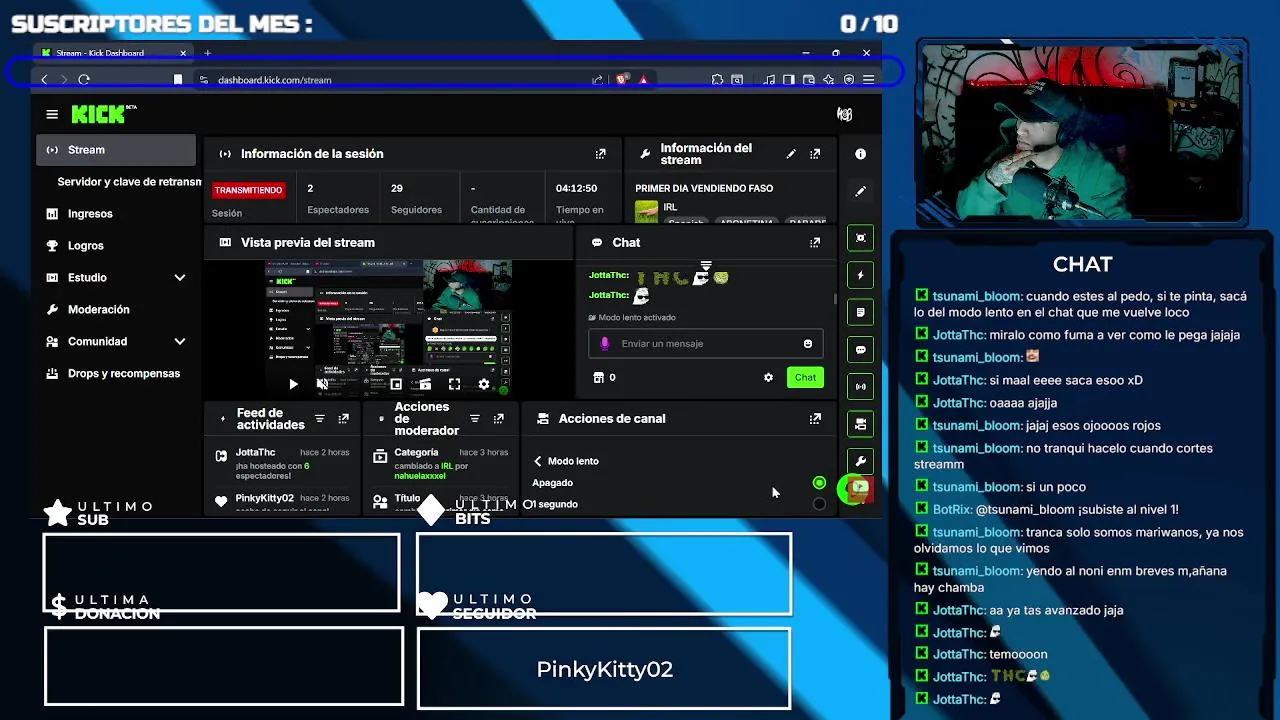The height and width of the screenshot is (720, 1280).
Task: Open stream preview settings gear
Action: pos(484,384)
